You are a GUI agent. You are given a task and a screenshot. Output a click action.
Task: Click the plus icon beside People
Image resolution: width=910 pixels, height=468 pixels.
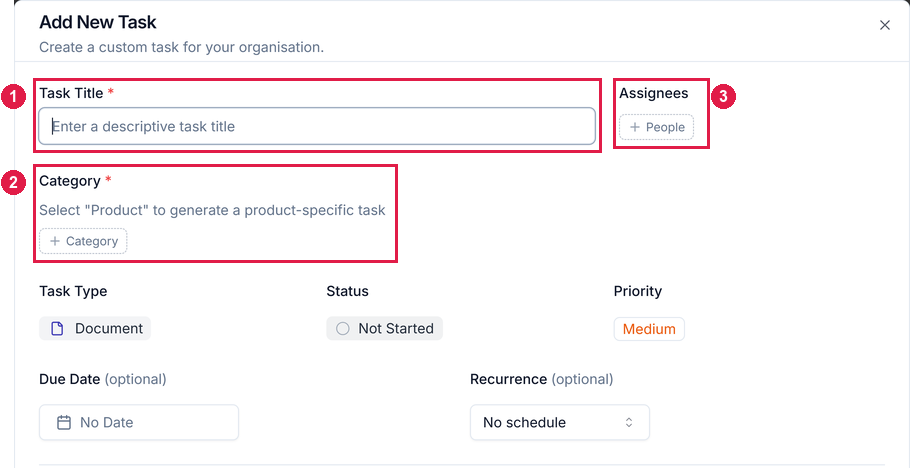click(x=635, y=127)
